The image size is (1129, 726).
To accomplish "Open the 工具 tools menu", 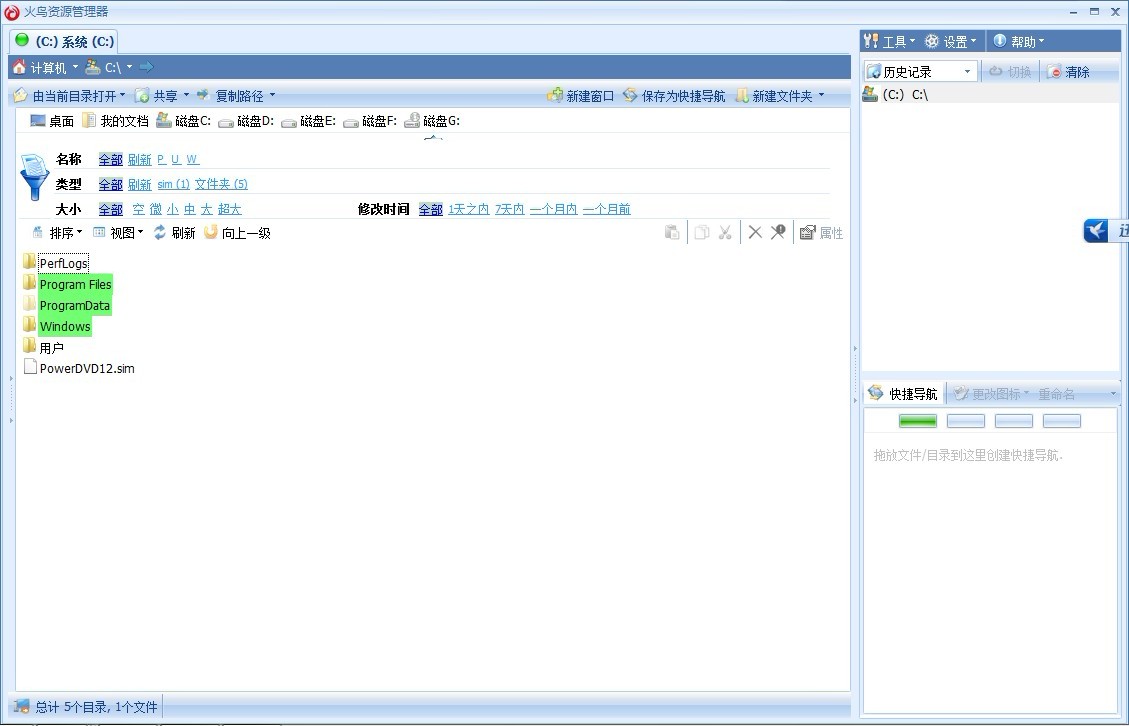I will click(x=888, y=42).
